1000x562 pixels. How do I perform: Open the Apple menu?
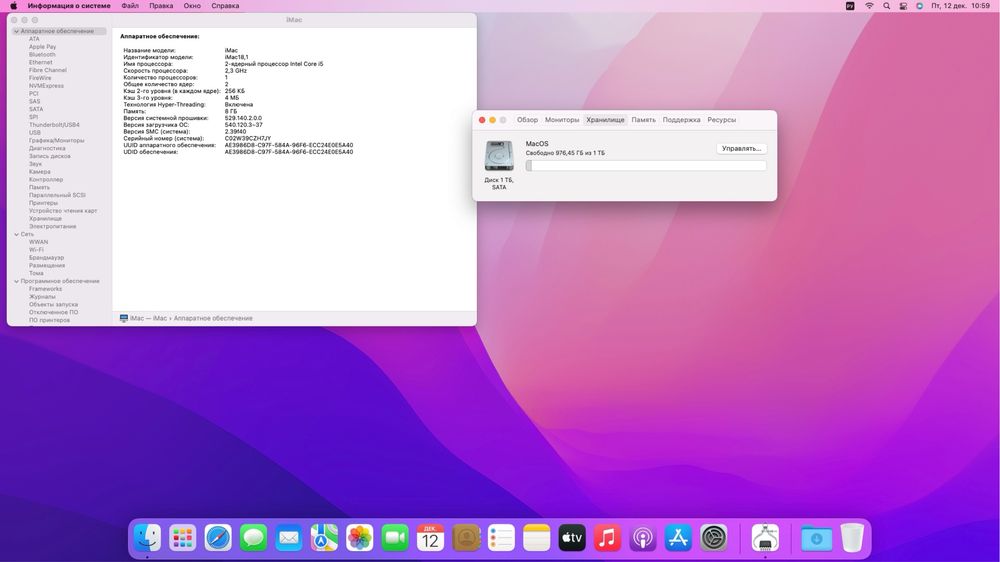point(13,6)
